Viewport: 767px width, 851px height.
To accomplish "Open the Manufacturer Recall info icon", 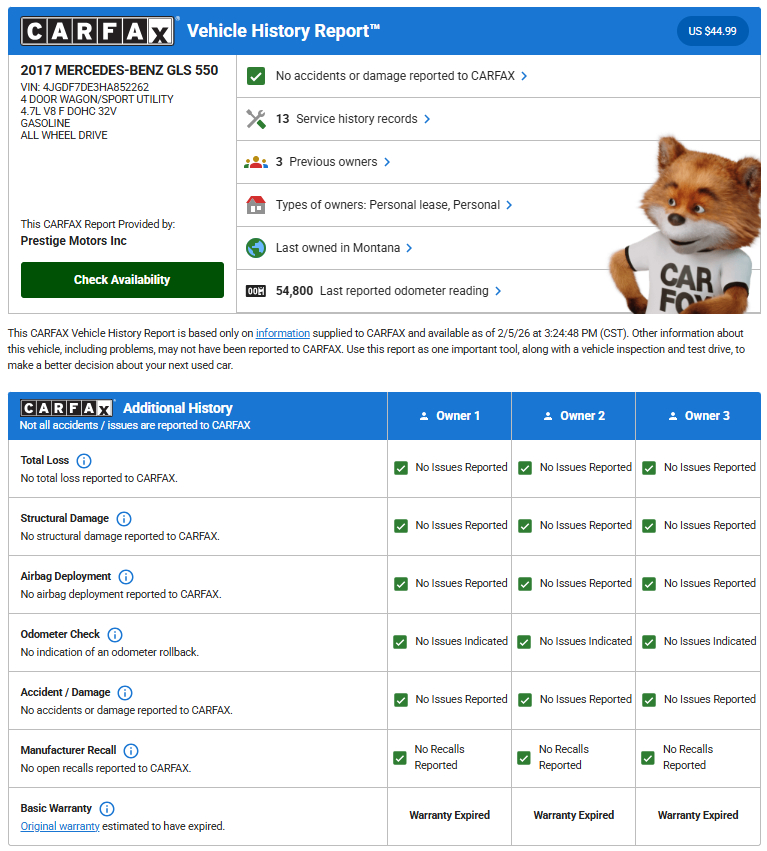I will [x=131, y=751].
